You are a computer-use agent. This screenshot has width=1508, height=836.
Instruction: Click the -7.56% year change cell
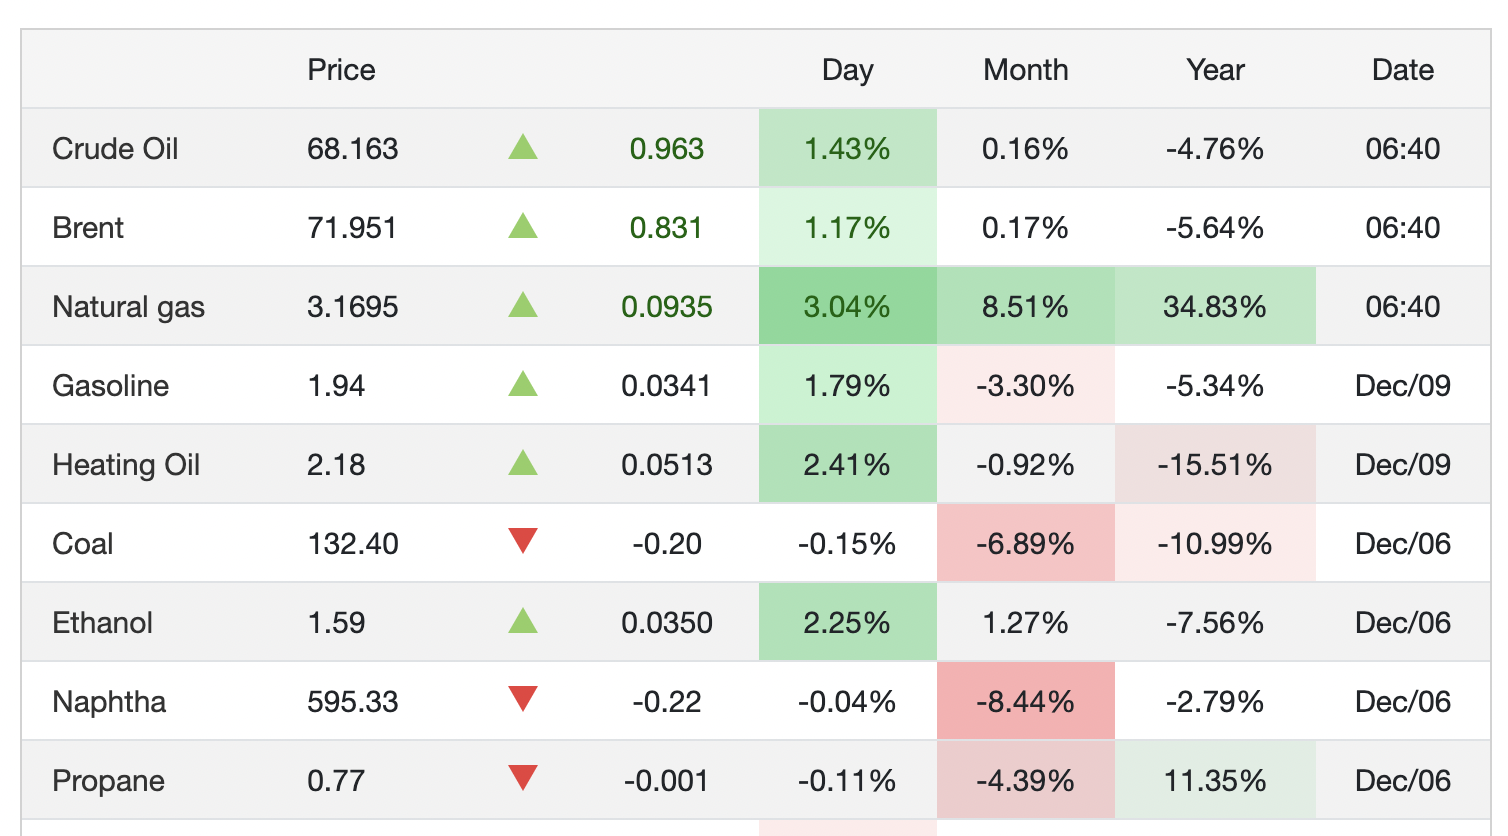pyautogui.click(x=1215, y=622)
